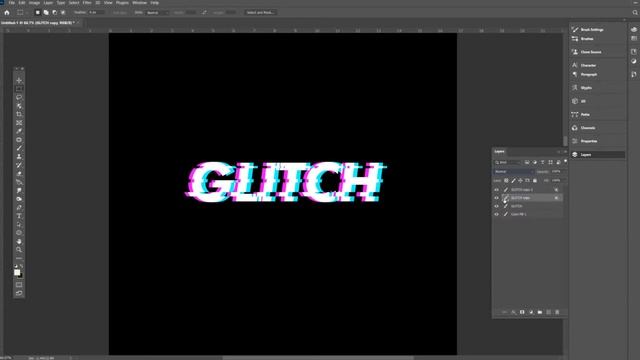Select the Horizontal Type tool
This screenshot has height=360, width=640.
19,216
